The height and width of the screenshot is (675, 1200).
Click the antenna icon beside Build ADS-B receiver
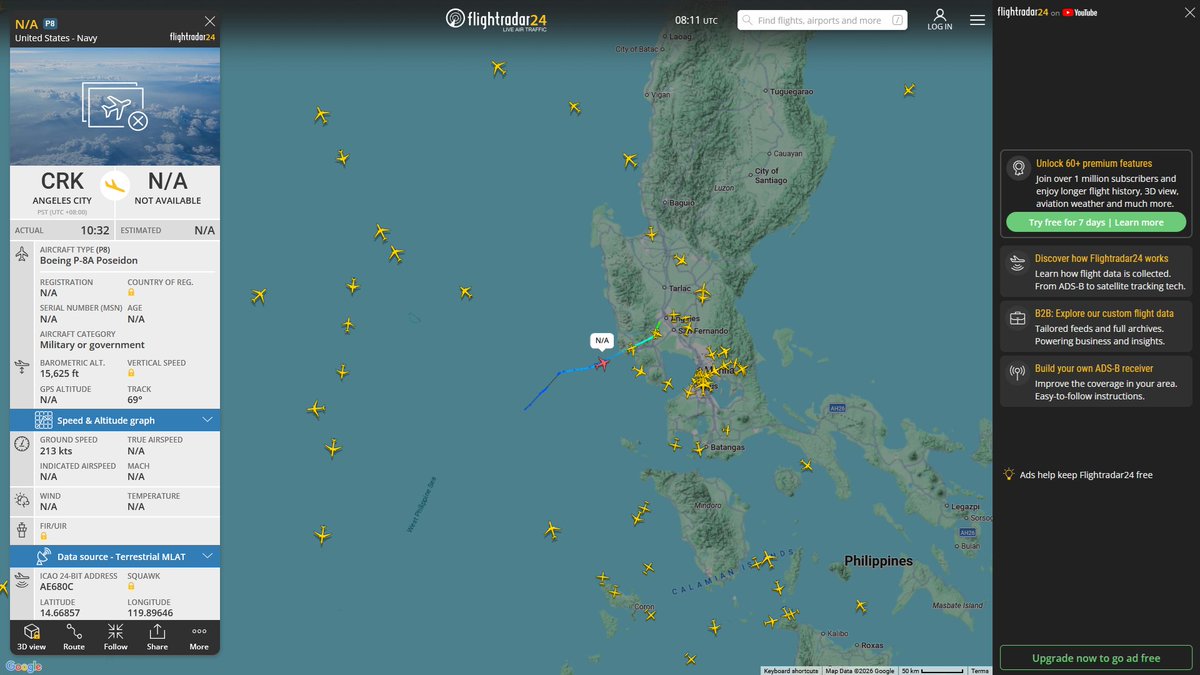click(x=1017, y=373)
